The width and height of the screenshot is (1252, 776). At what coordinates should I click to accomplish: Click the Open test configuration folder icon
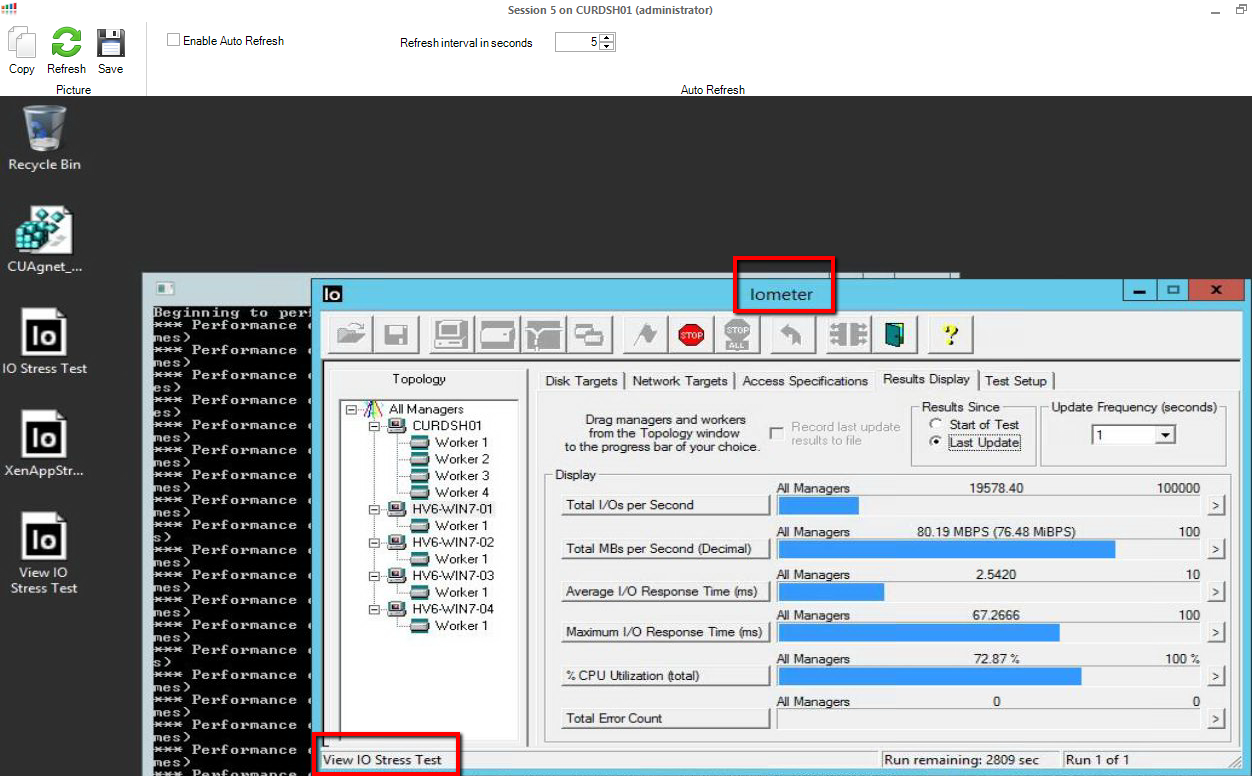[351, 335]
